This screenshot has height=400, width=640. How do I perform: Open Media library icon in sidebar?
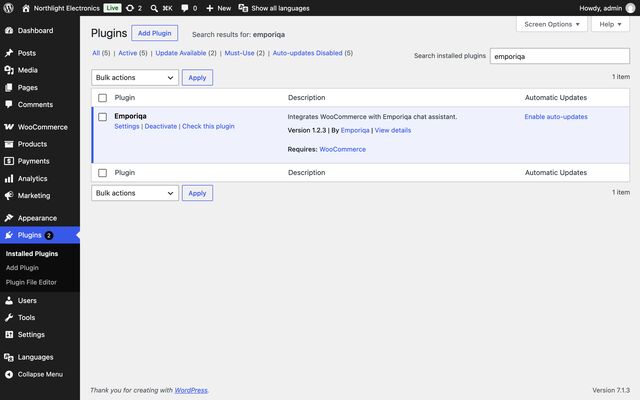pos(9,70)
